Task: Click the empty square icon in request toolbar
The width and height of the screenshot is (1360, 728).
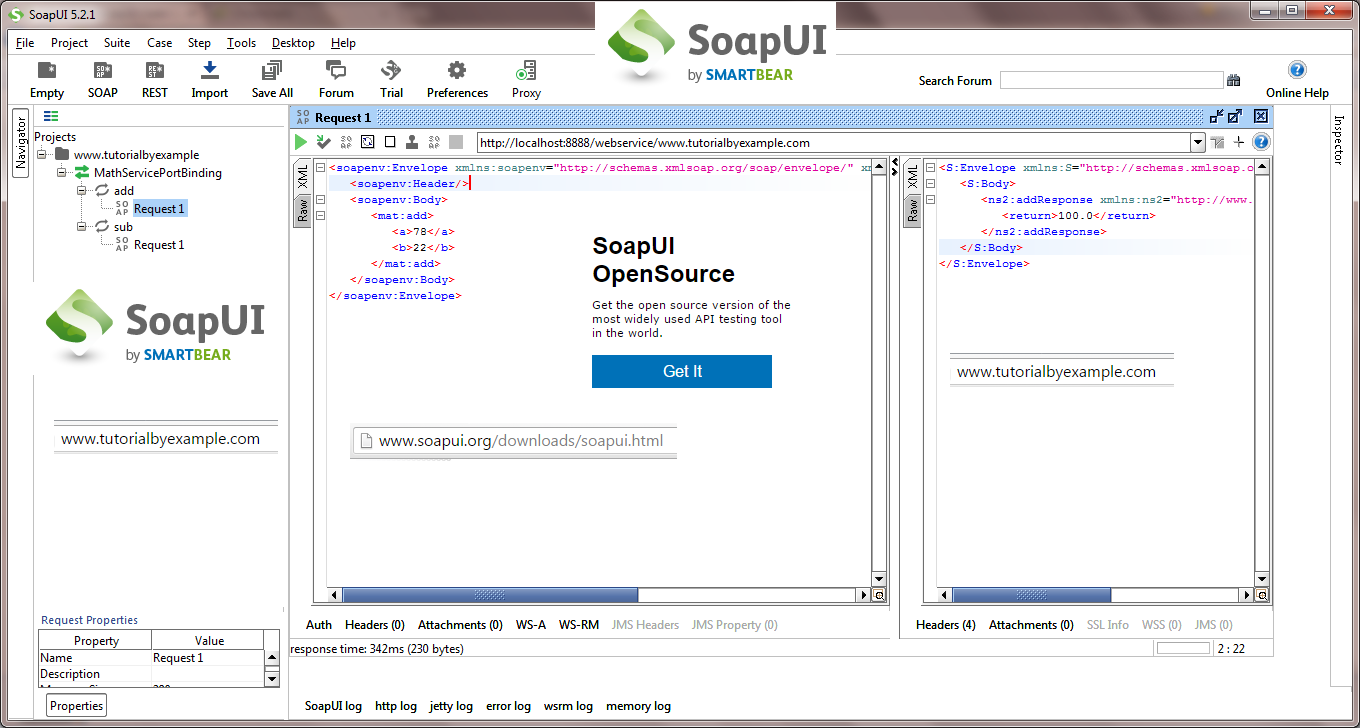Action: (390, 142)
